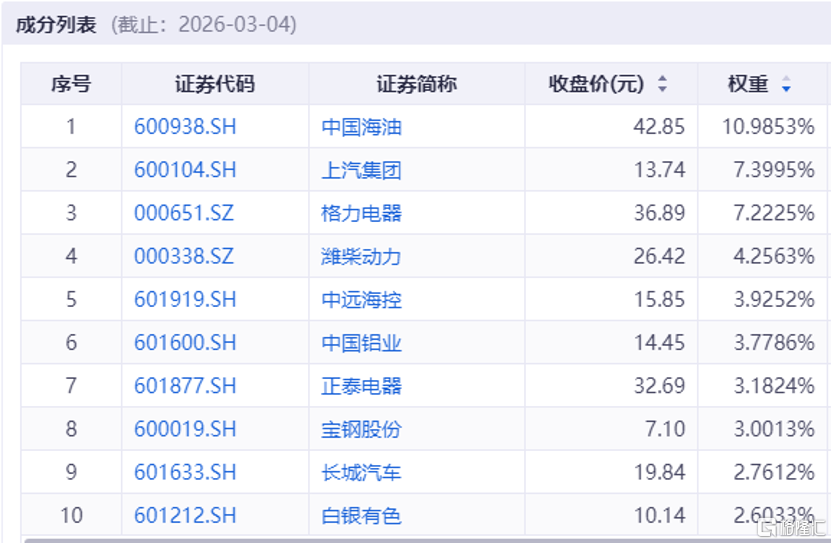Sort by weight column arrows
The image size is (832, 544).
tap(786, 84)
